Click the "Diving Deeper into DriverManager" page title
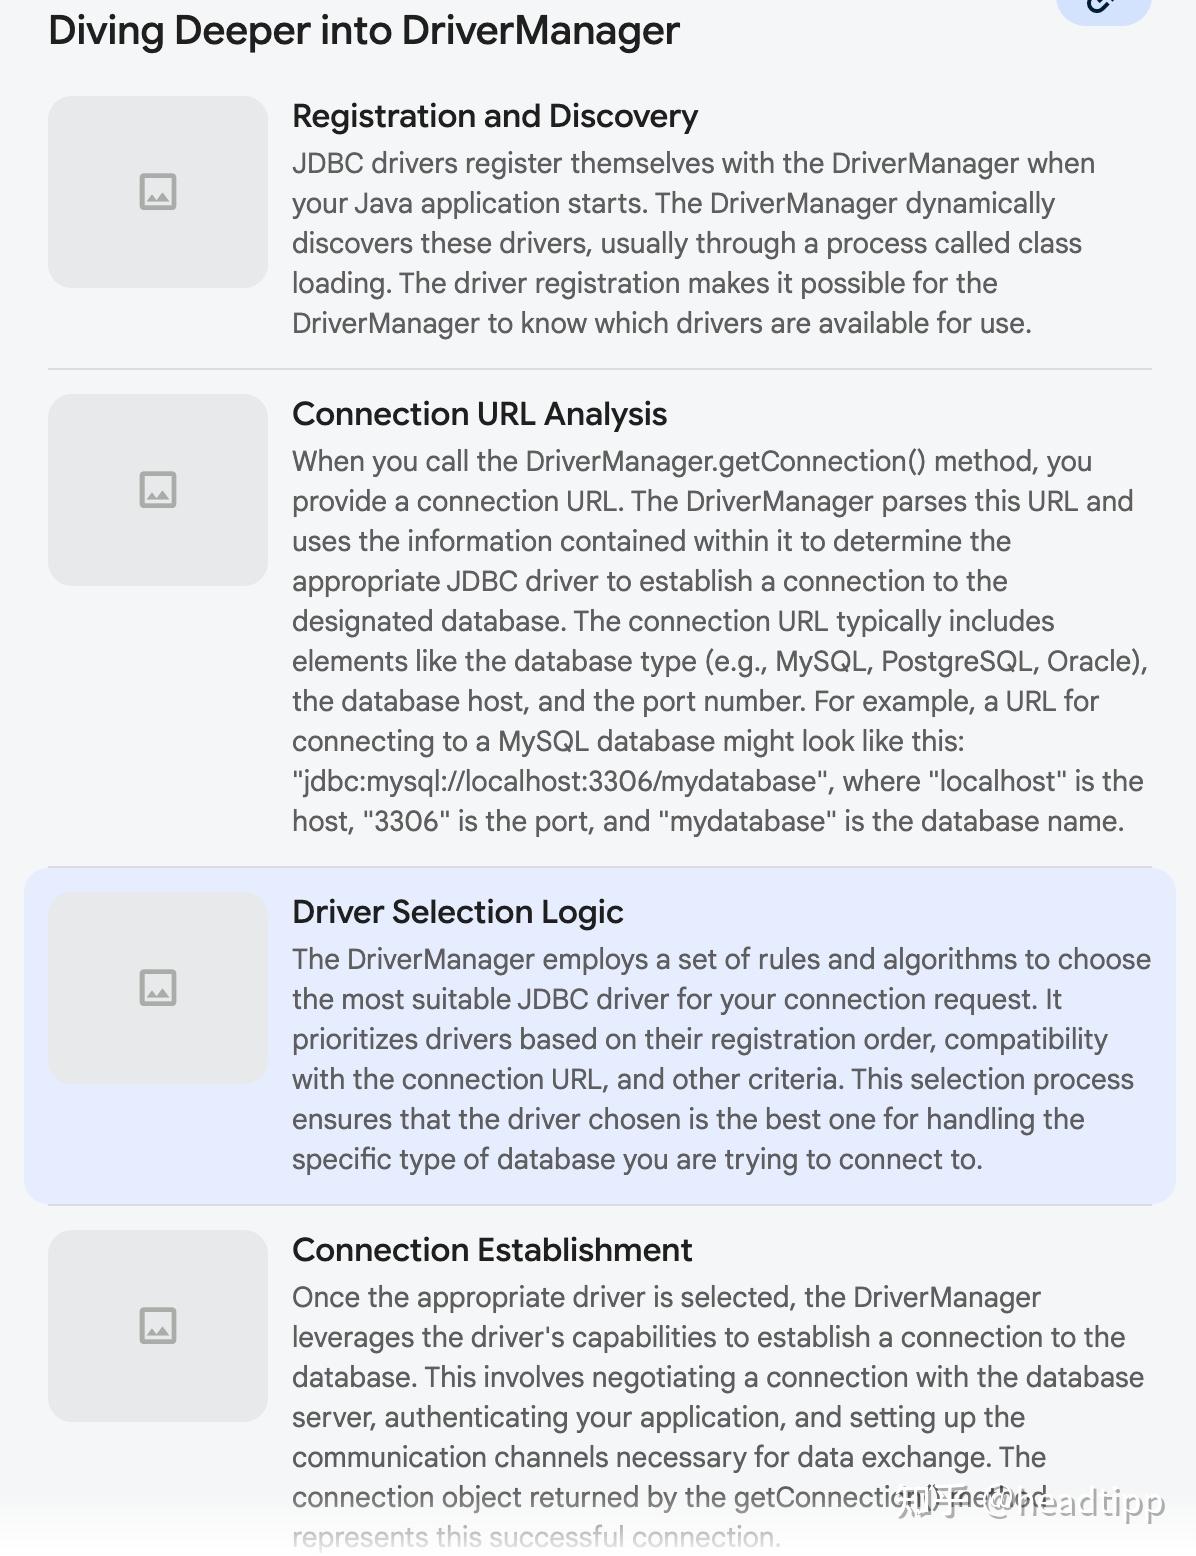The width and height of the screenshot is (1196, 1556). point(363,31)
